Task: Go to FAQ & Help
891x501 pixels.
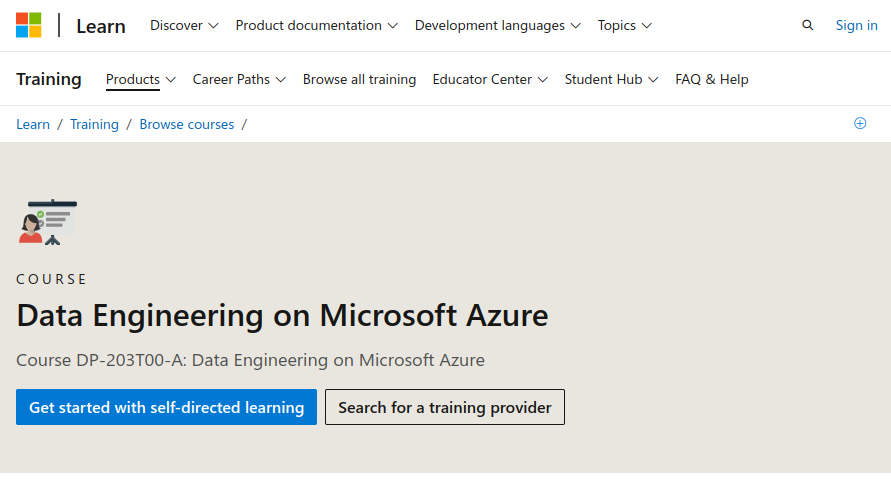Action: point(712,79)
